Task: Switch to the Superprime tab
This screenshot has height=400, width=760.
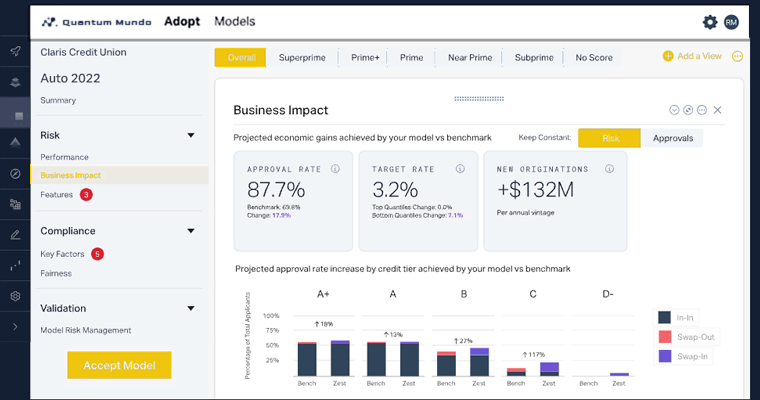Action: pos(302,58)
